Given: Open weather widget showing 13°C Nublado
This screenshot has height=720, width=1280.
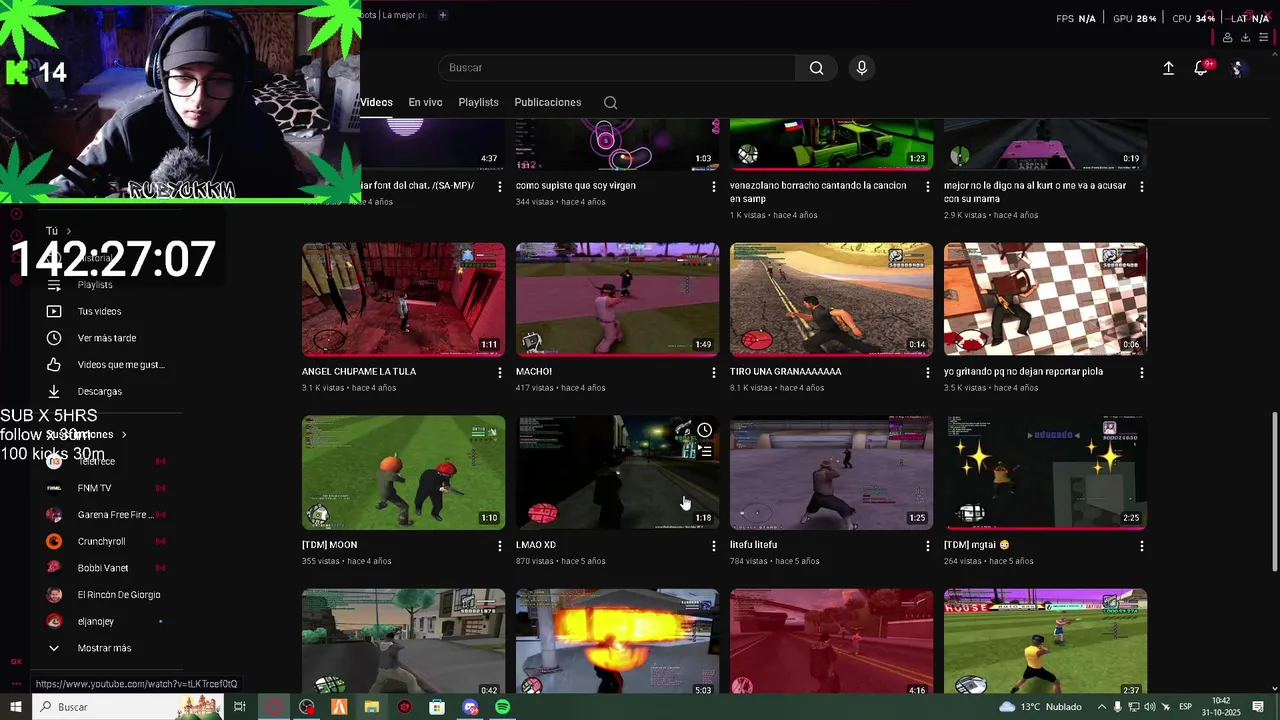Looking at the screenshot, I should pos(1040,707).
